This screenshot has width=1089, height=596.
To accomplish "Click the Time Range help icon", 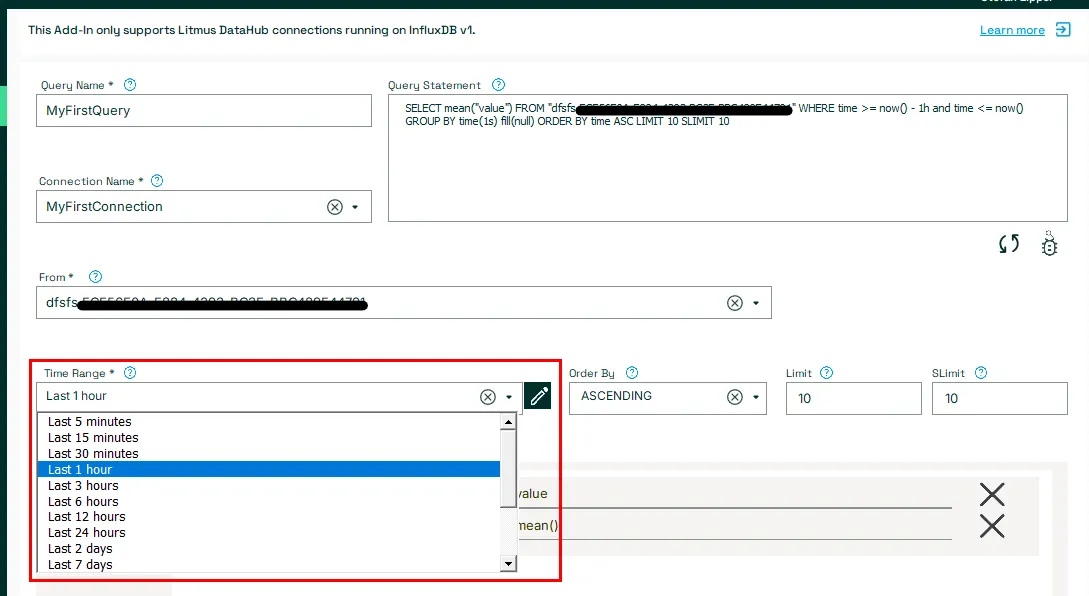I will 130,372.
